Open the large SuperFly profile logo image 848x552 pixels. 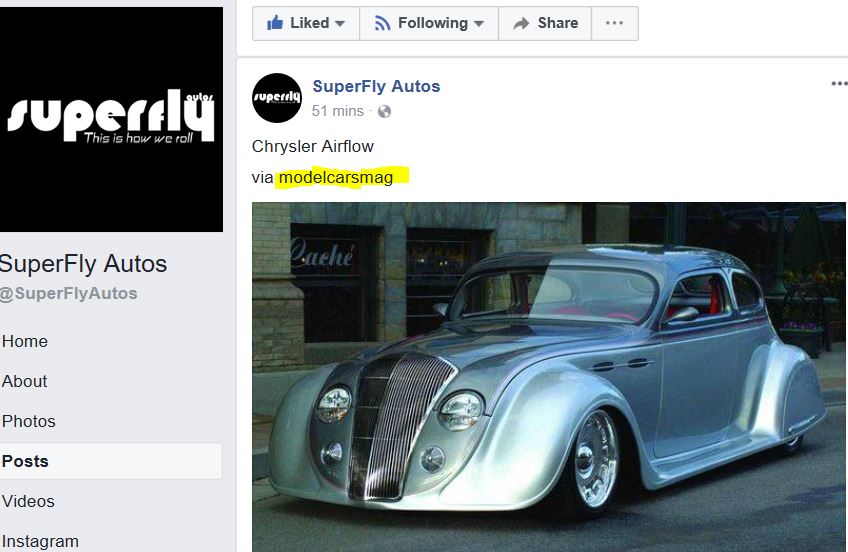111,119
